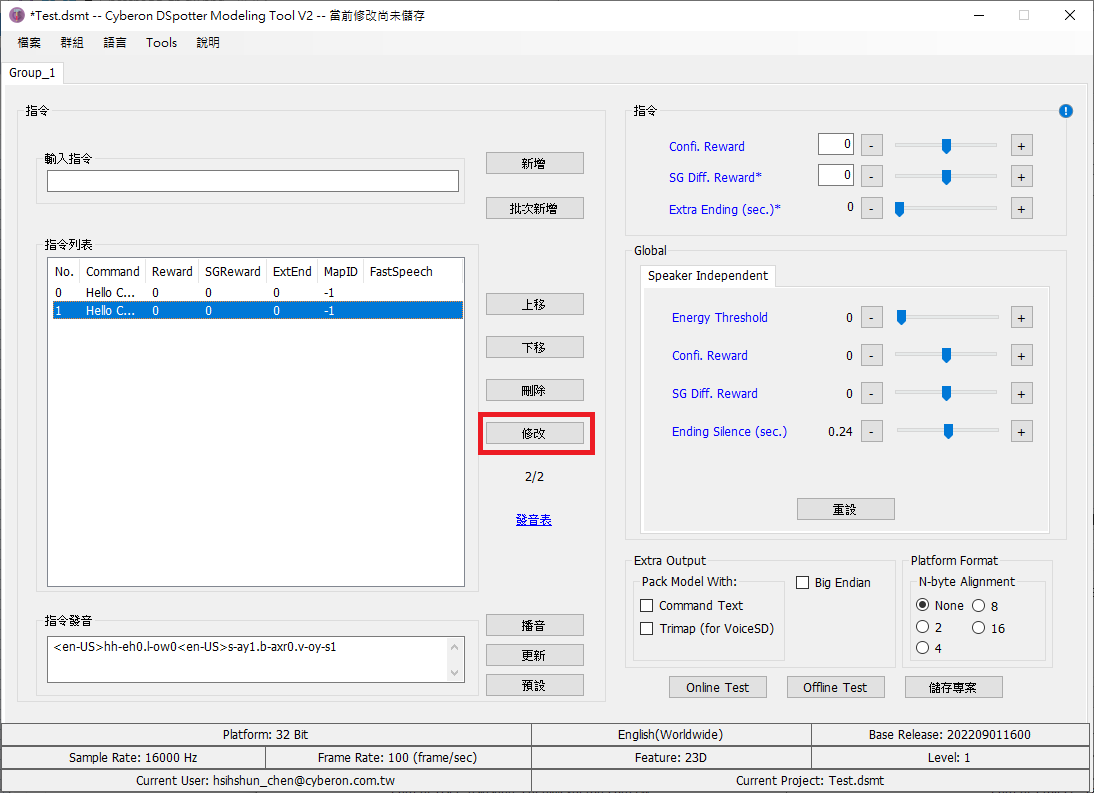Open the Tools menu
This screenshot has width=1094, height=793.
pyautogui.click(x=161, y=43)
